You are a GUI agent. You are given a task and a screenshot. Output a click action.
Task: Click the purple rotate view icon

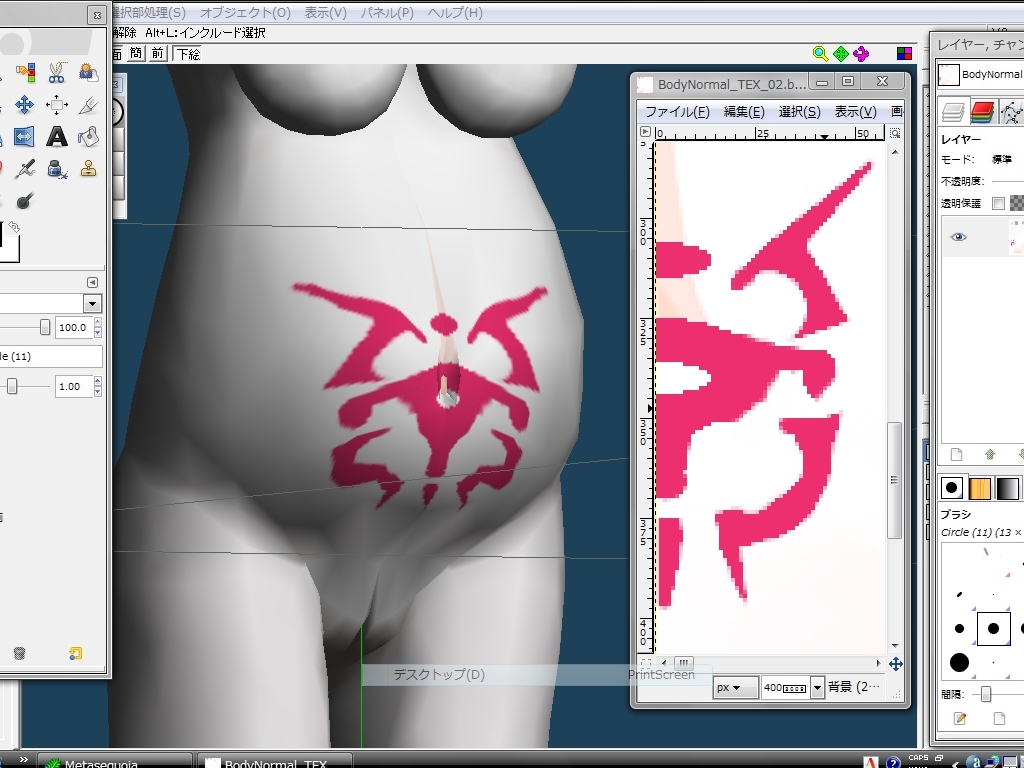pos(861,54)
